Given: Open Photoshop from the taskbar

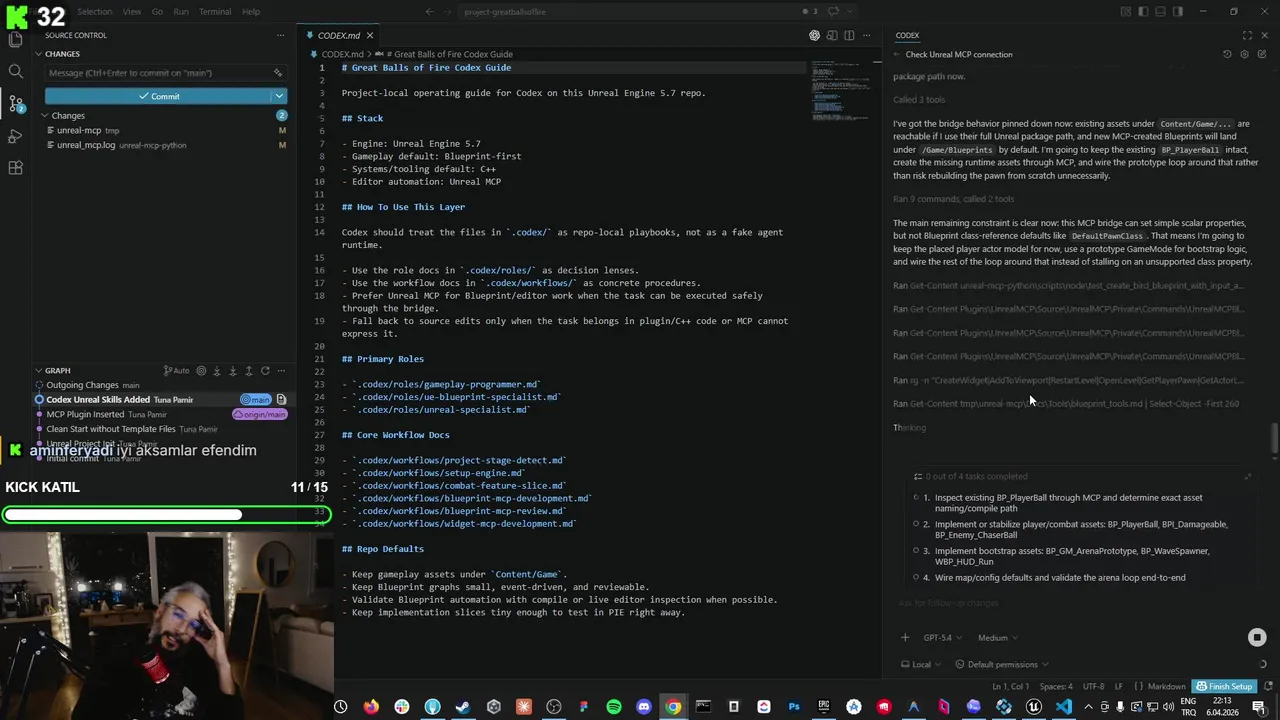Looking at the screenshot, I should [x=794, y=707].
